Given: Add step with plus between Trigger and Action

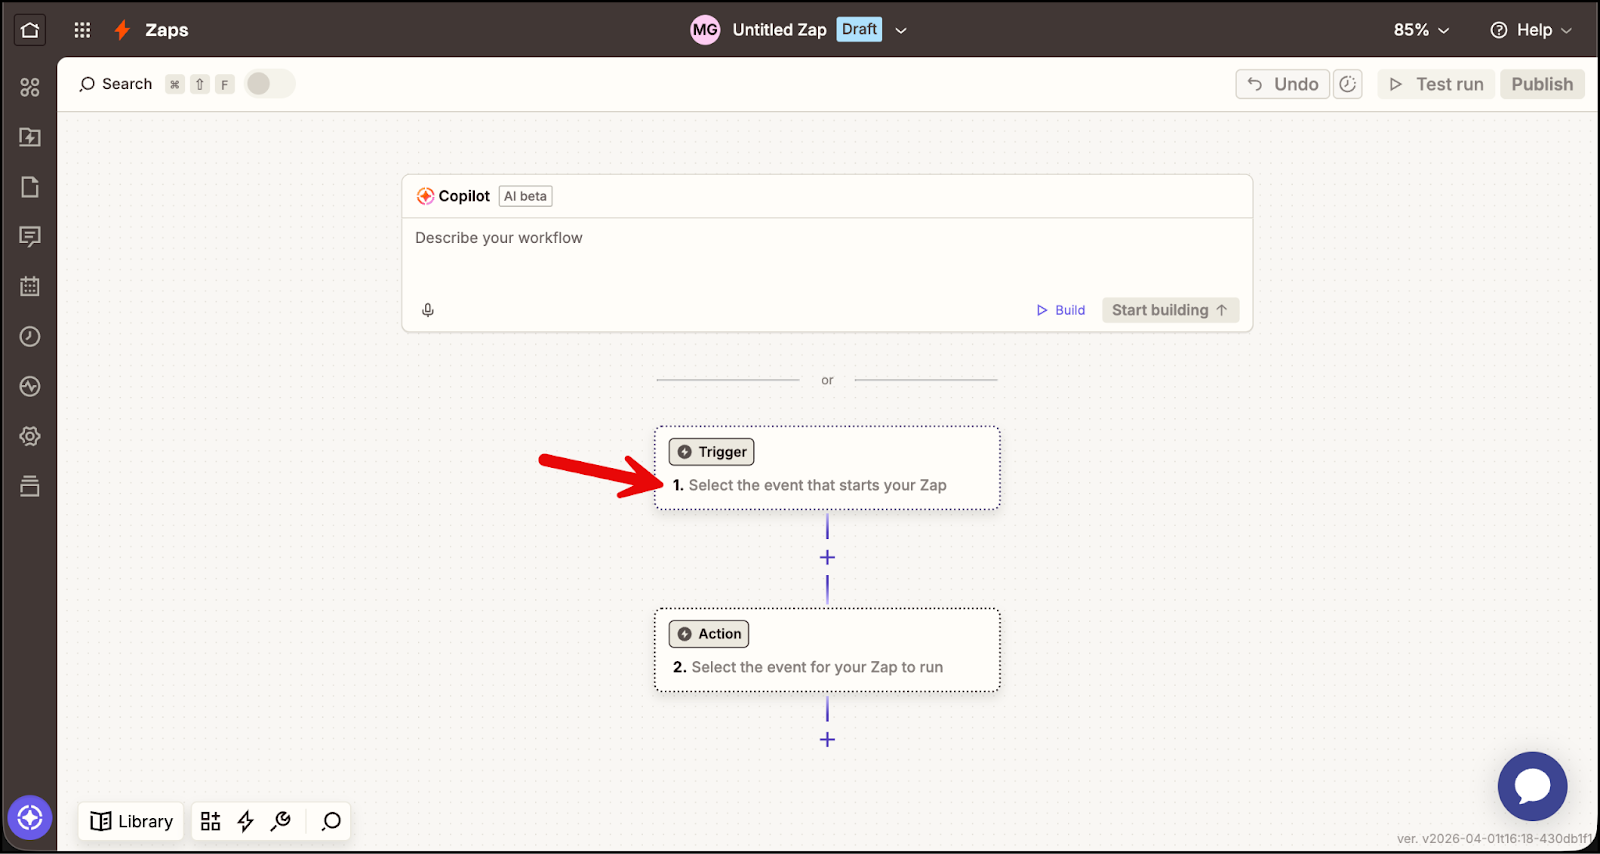Looking at the screenshot, I should point(827,558).
